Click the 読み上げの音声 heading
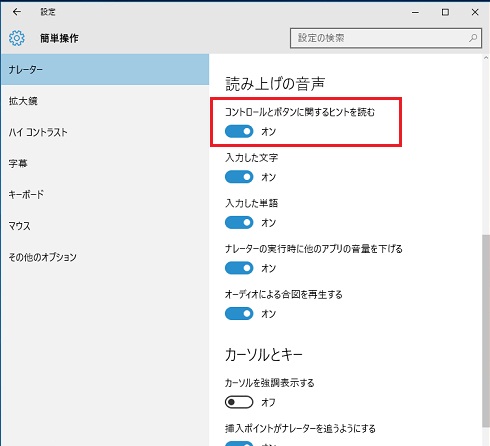Viewport: 490px width, 446px height. click(275, 84)
